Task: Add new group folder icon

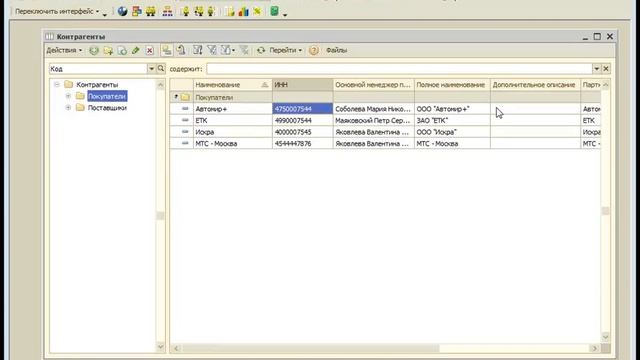Action: [108, 50]
